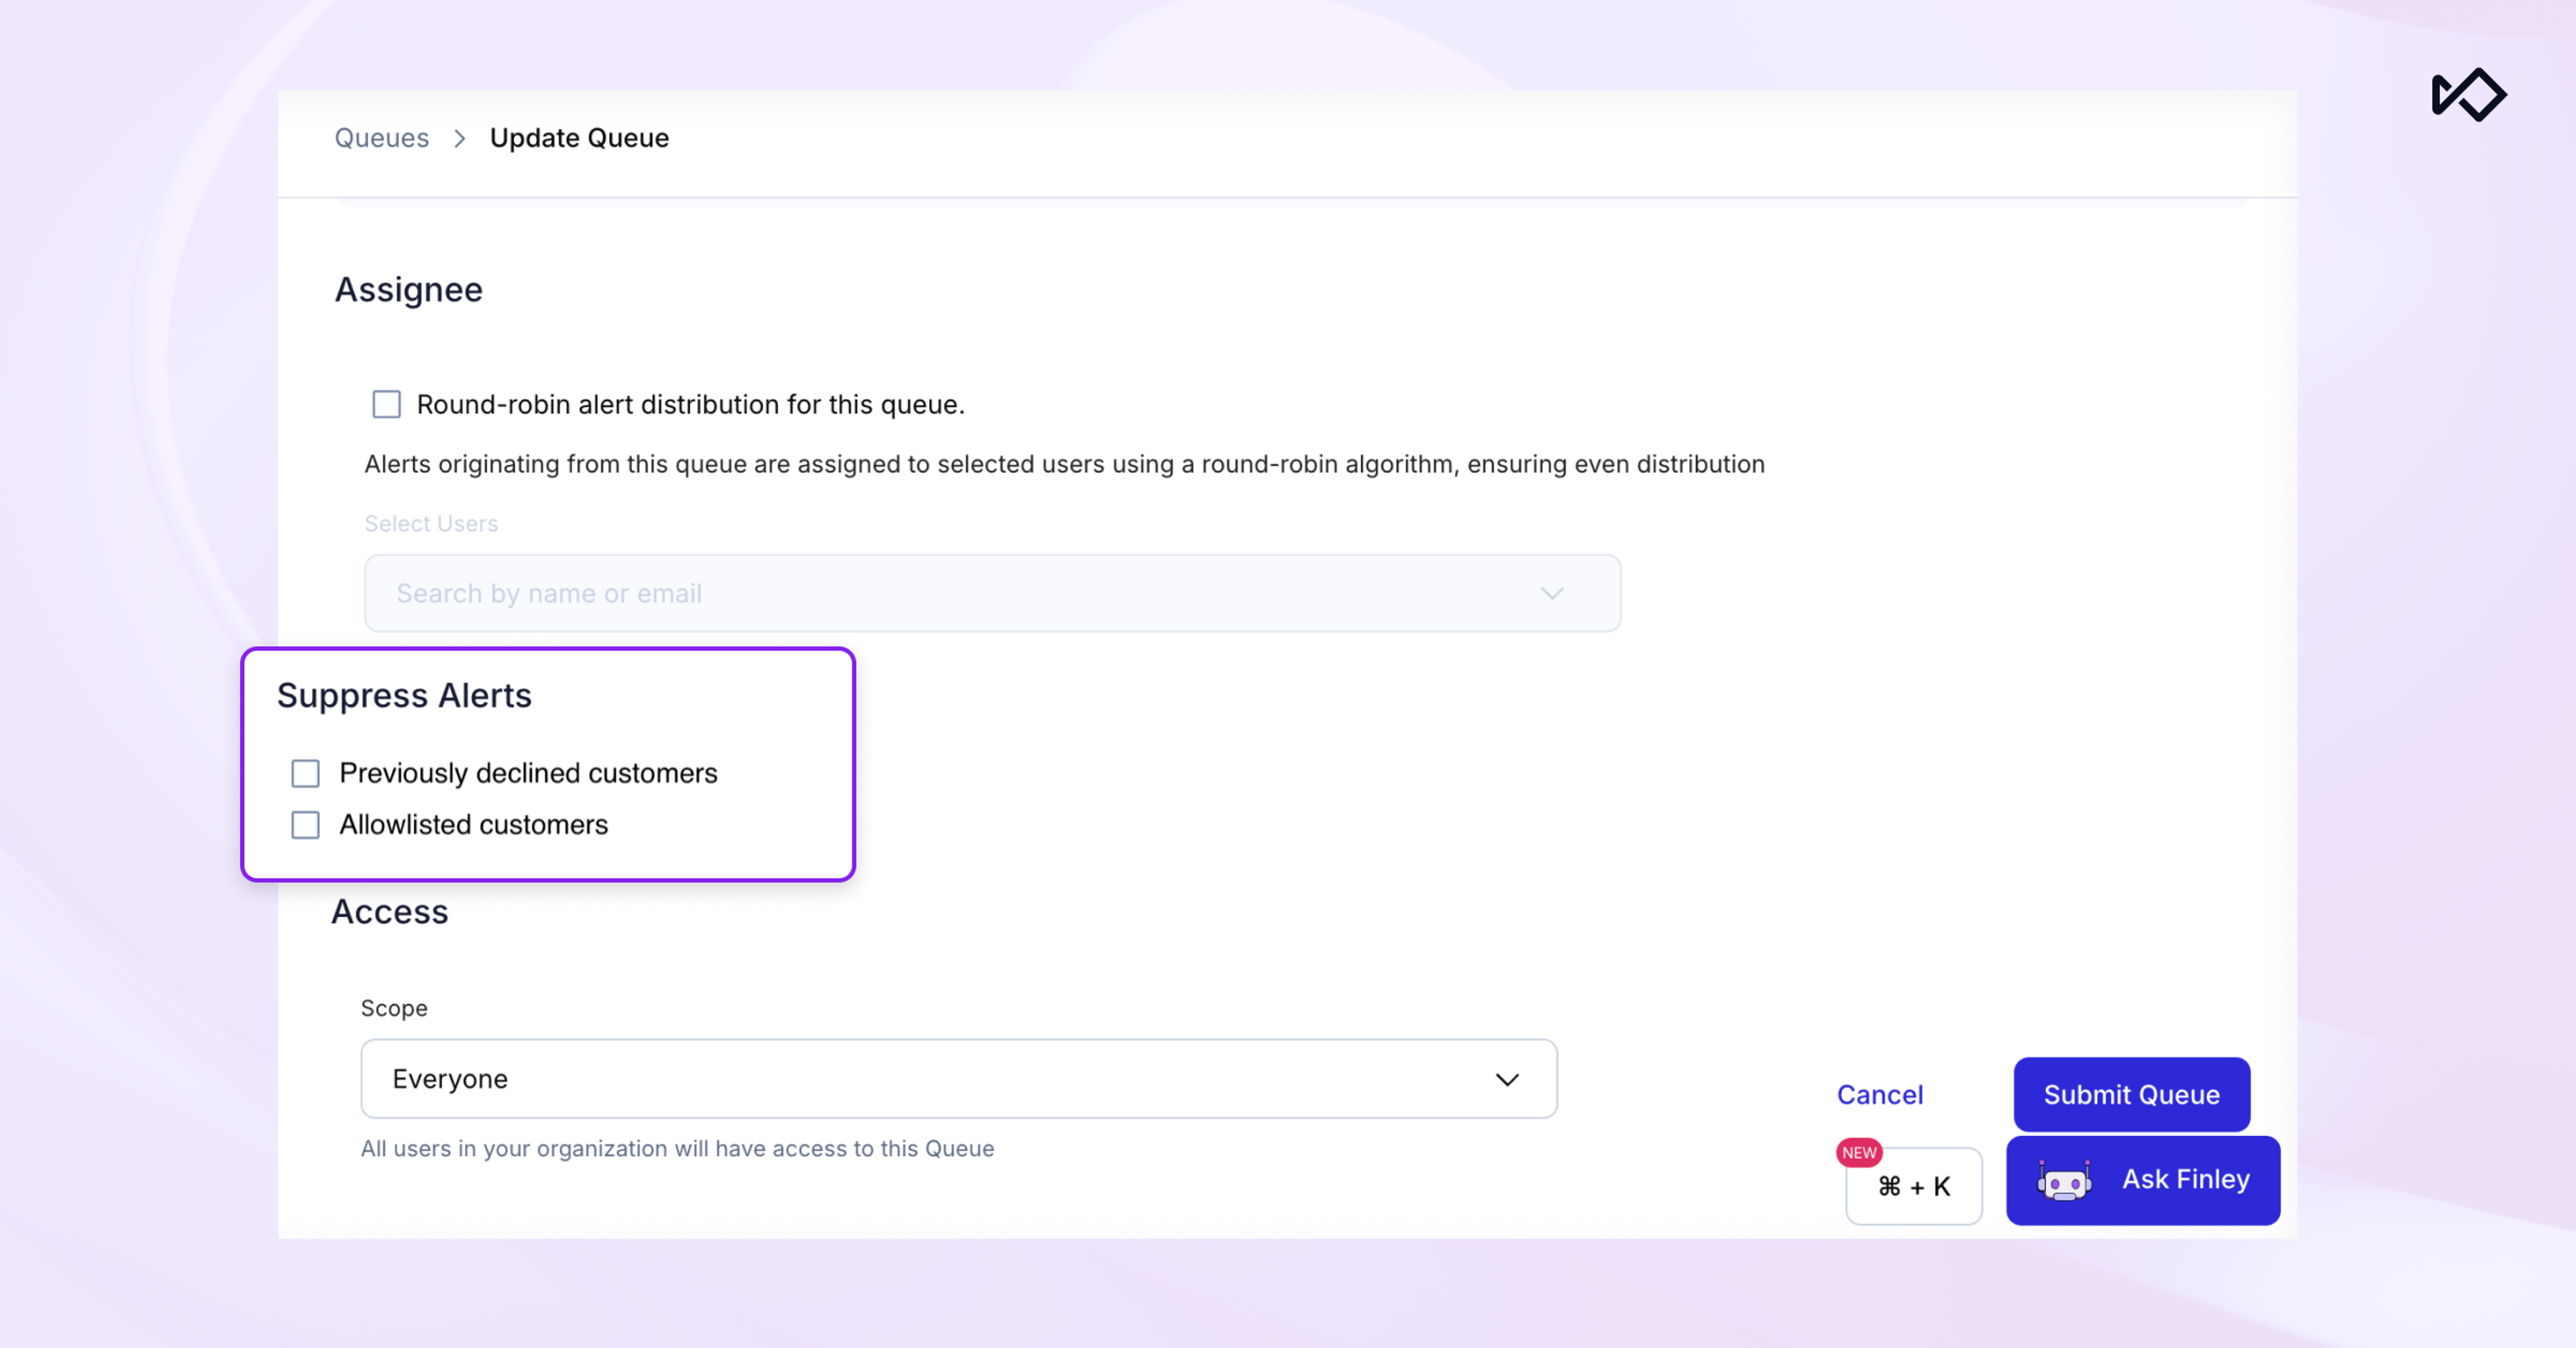Open the ⌘ + K command shortcut

point(1913,1186)
